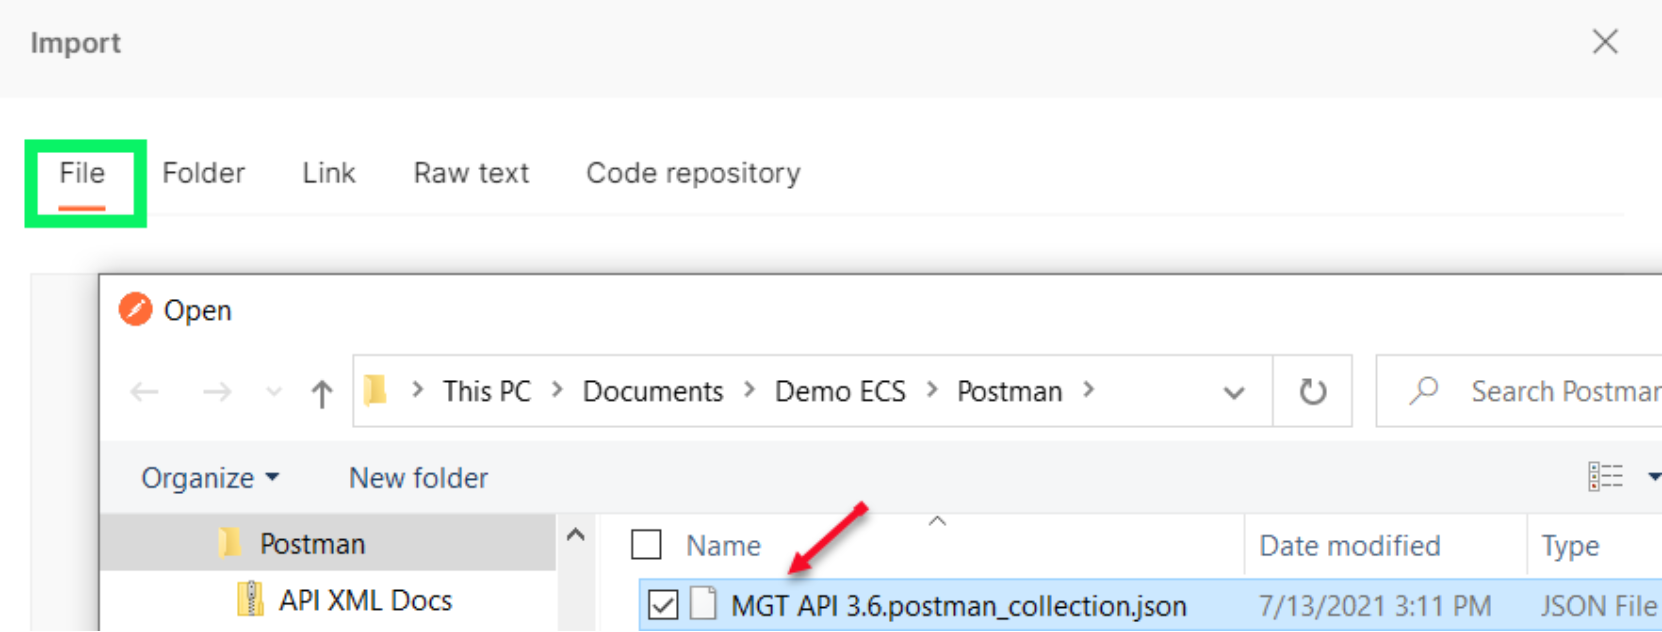Change the file view layout
Viewport: 1662px width, 632px height.
click(x=1605, y=477)
